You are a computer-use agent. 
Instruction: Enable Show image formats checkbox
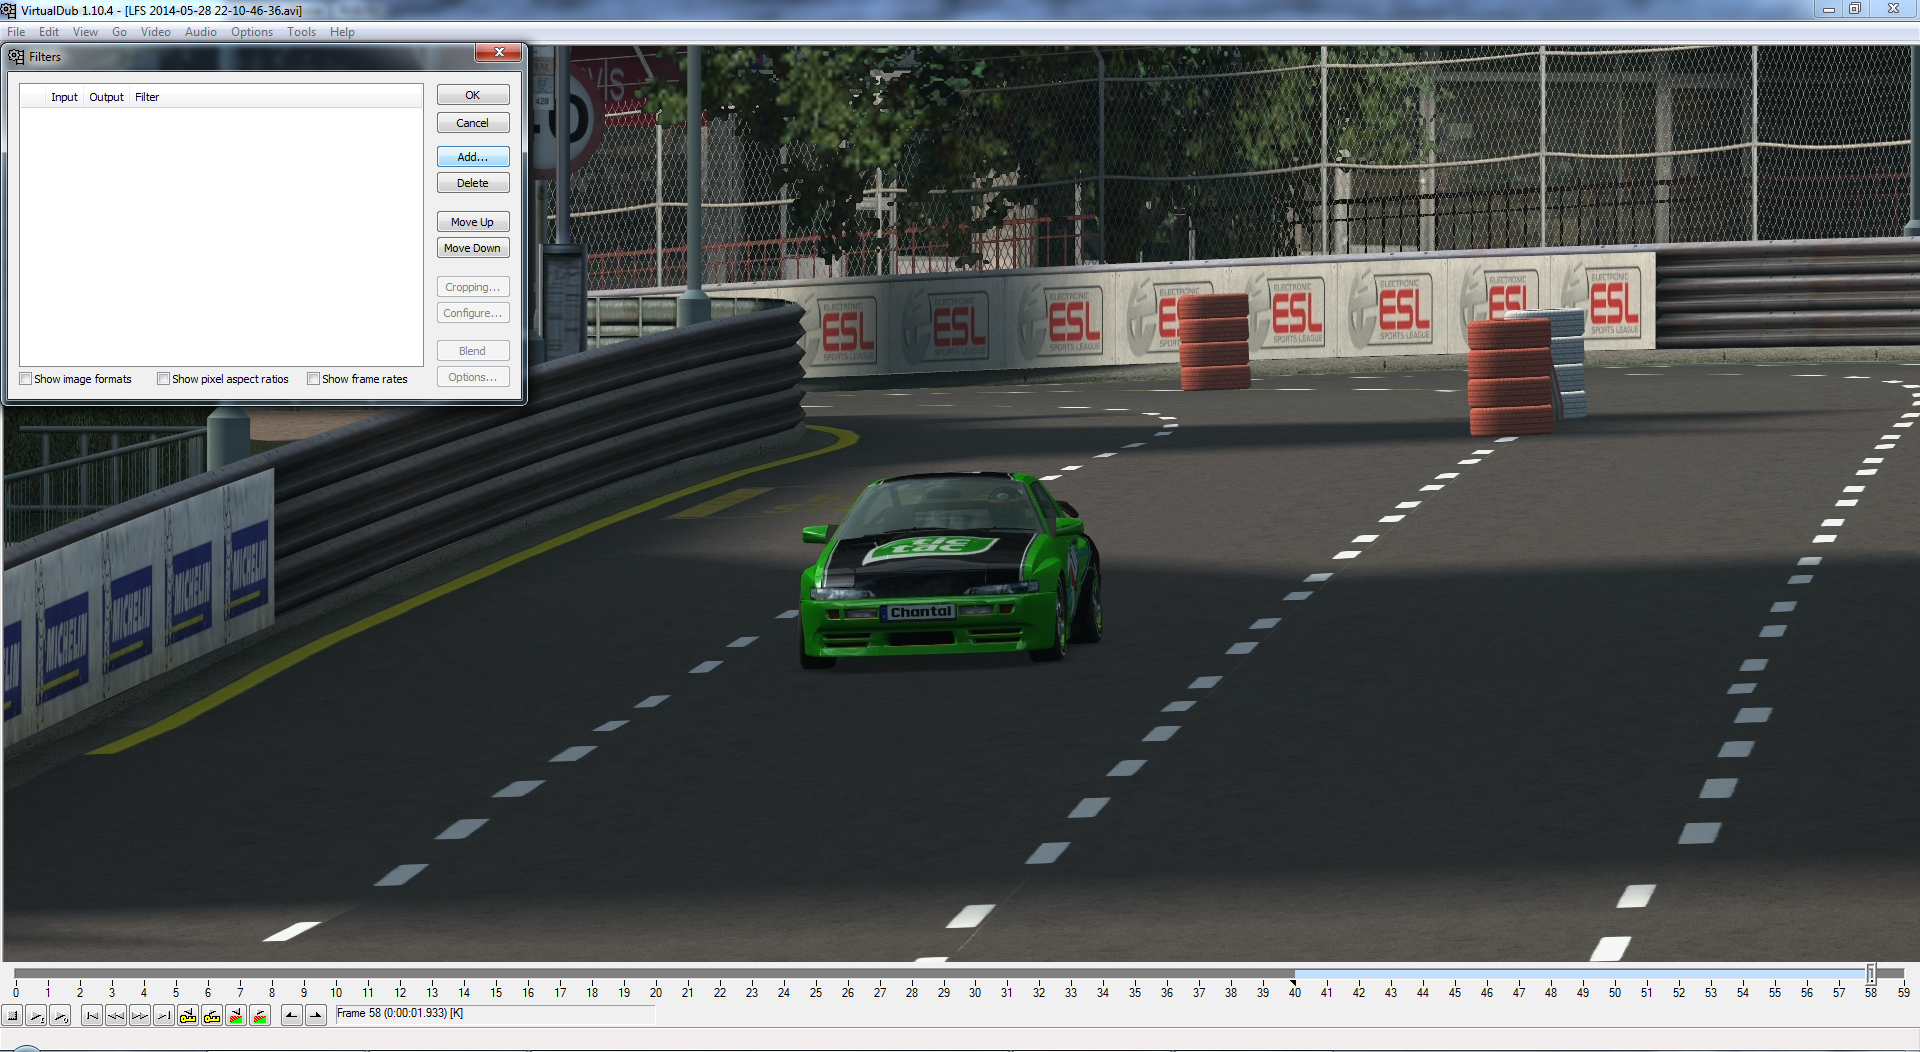[x=26, y=379]
